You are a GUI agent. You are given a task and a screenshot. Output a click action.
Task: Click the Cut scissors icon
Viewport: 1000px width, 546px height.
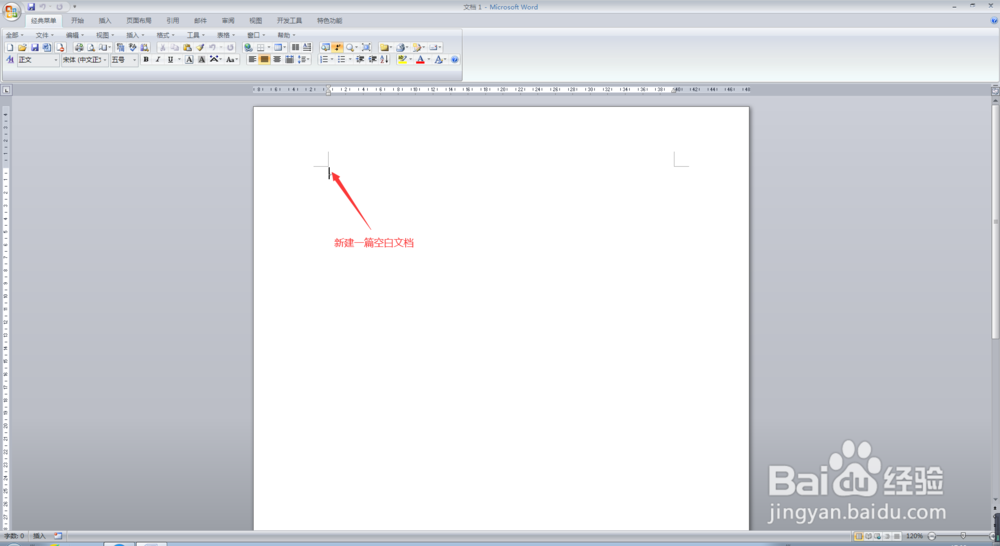(162, 47)
